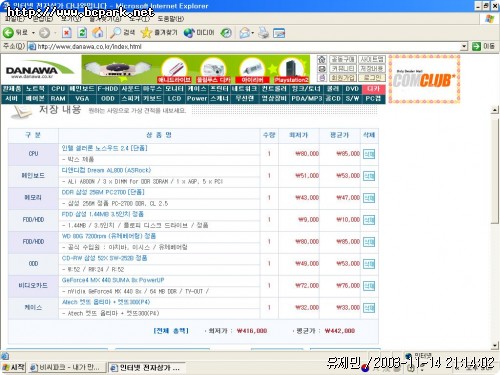Click the 커뮤니티 button
The image size is (500, 375).
coord(343,69)
